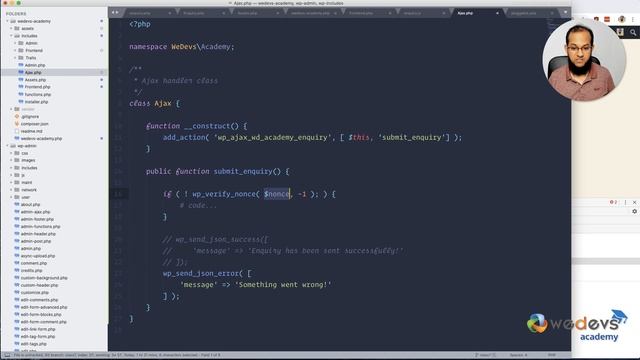The width and height of the screenshot is (640, 360).
Task: Expand the images folder in wp-admin
Action: coord(11,160)
